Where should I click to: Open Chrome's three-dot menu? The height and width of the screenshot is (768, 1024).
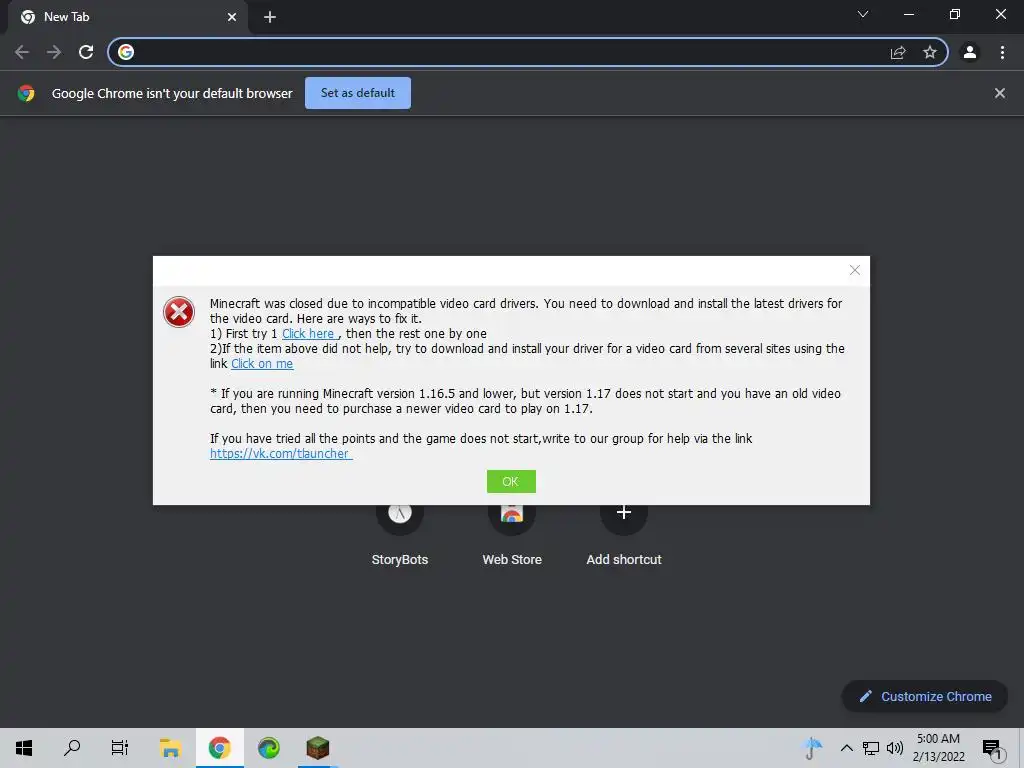tap(1002, 52)
